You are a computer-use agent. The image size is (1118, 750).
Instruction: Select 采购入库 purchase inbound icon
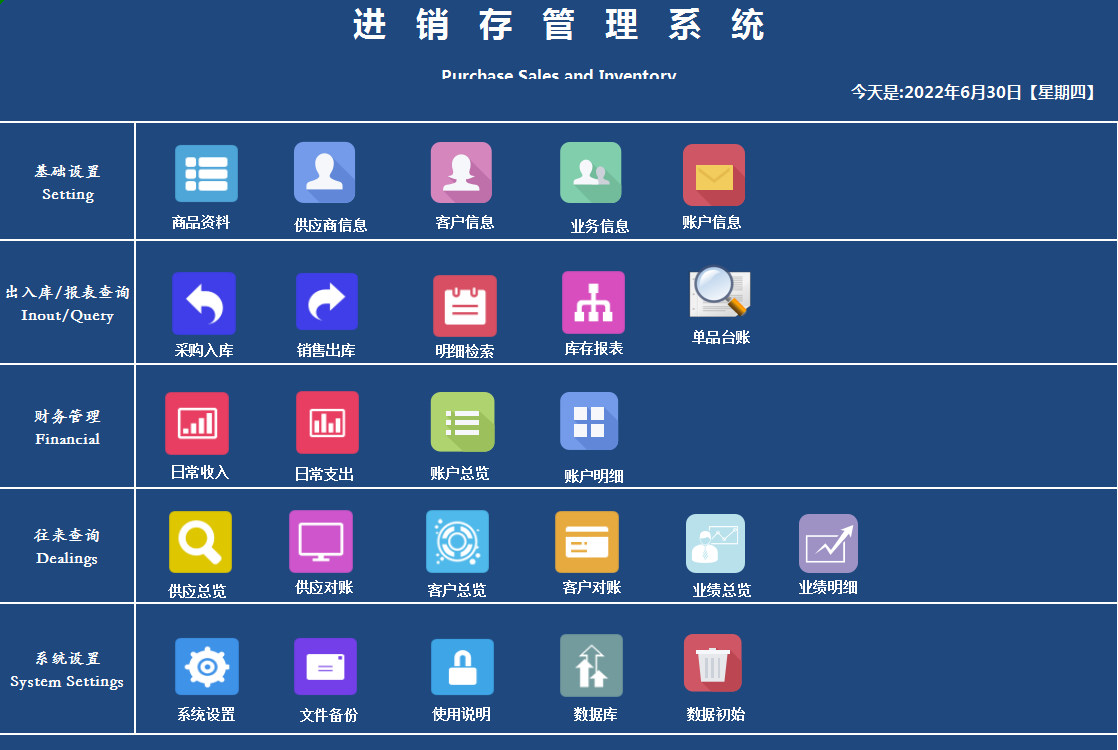pos(206,301)
